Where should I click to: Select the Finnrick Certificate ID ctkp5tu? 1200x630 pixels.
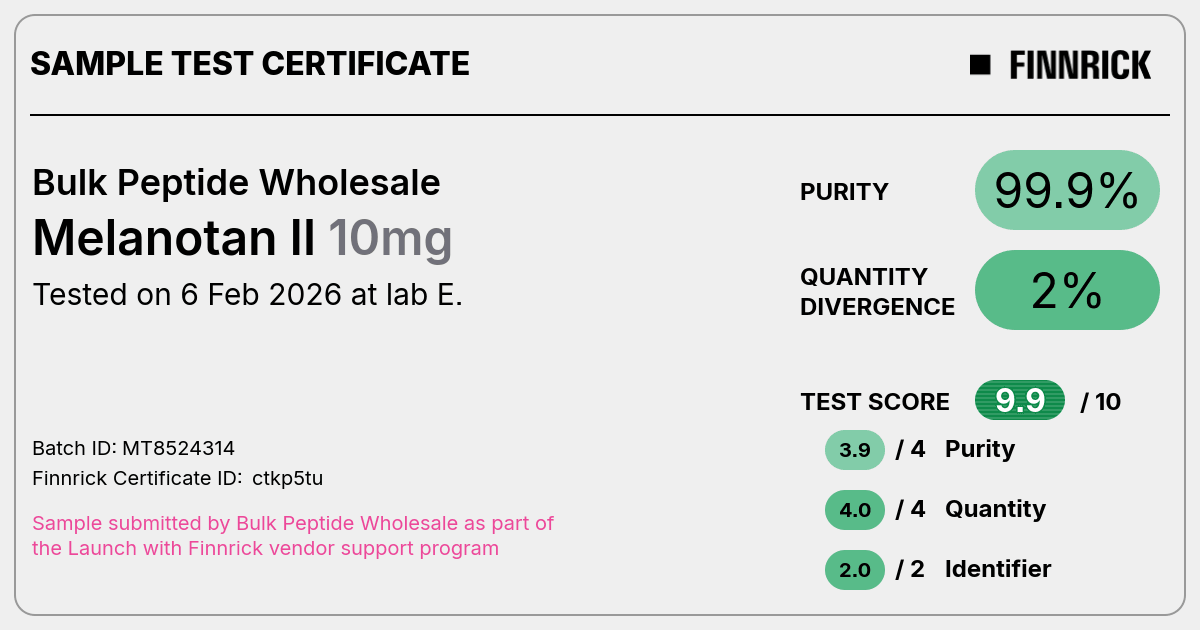(178, 478)
